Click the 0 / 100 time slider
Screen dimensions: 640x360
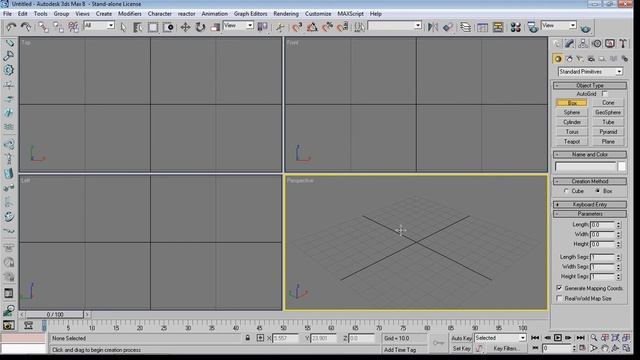55,315
